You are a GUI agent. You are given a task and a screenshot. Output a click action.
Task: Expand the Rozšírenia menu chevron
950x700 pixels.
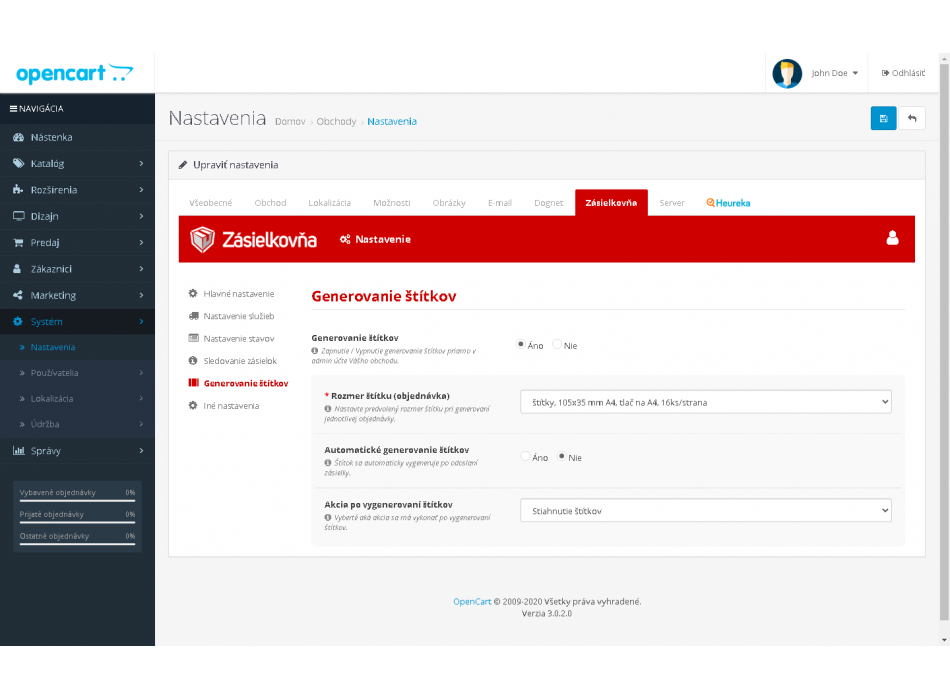pyautogui.click(x=141, y=190)
